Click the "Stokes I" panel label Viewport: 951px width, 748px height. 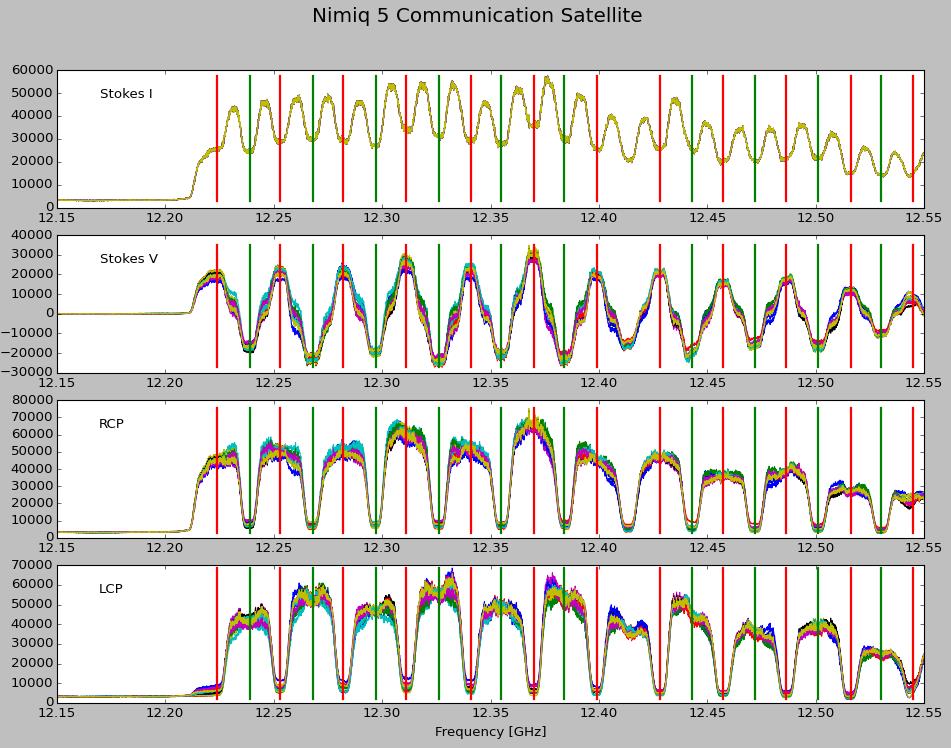tap(126, 94)
